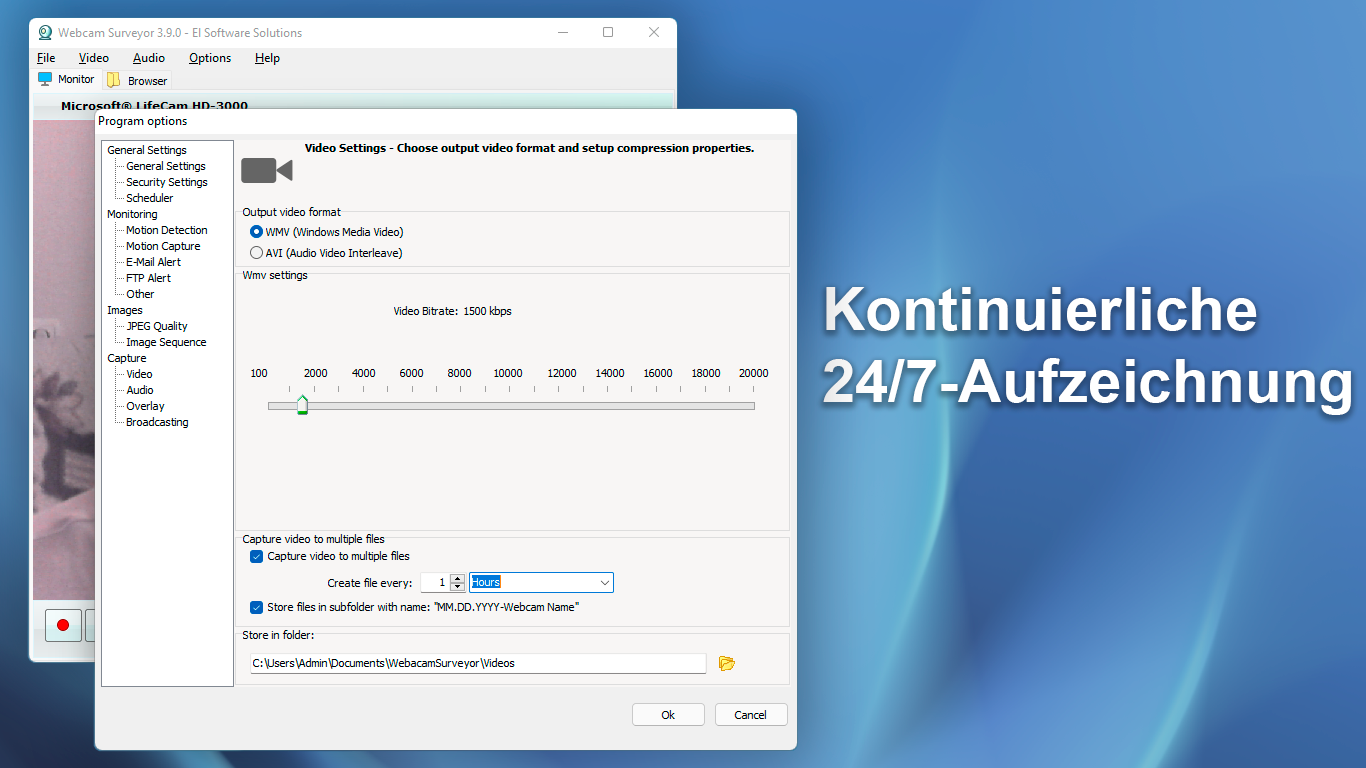Open Image Sequence settings
Viewport: 1366px width, 768px height.
[x=166, y=342]
